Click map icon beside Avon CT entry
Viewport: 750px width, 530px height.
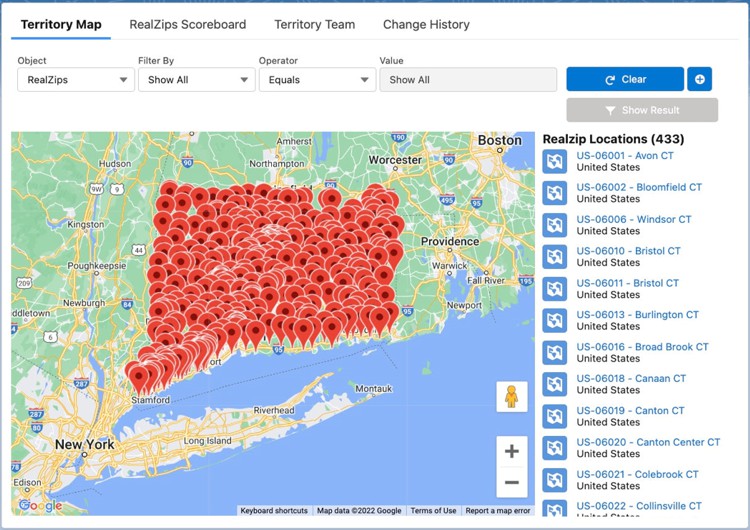[555, 162]
